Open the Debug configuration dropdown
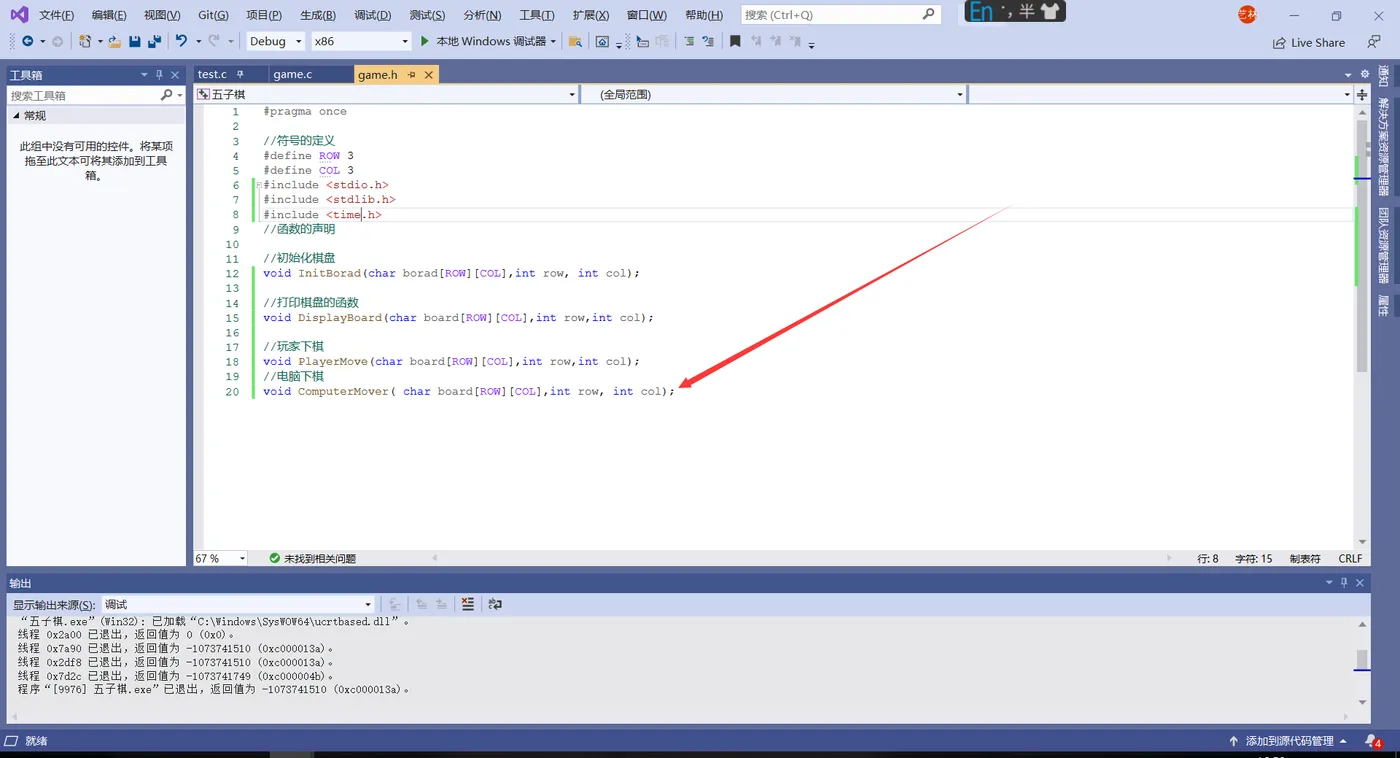The image size is (1400, 758). point(275,41)
